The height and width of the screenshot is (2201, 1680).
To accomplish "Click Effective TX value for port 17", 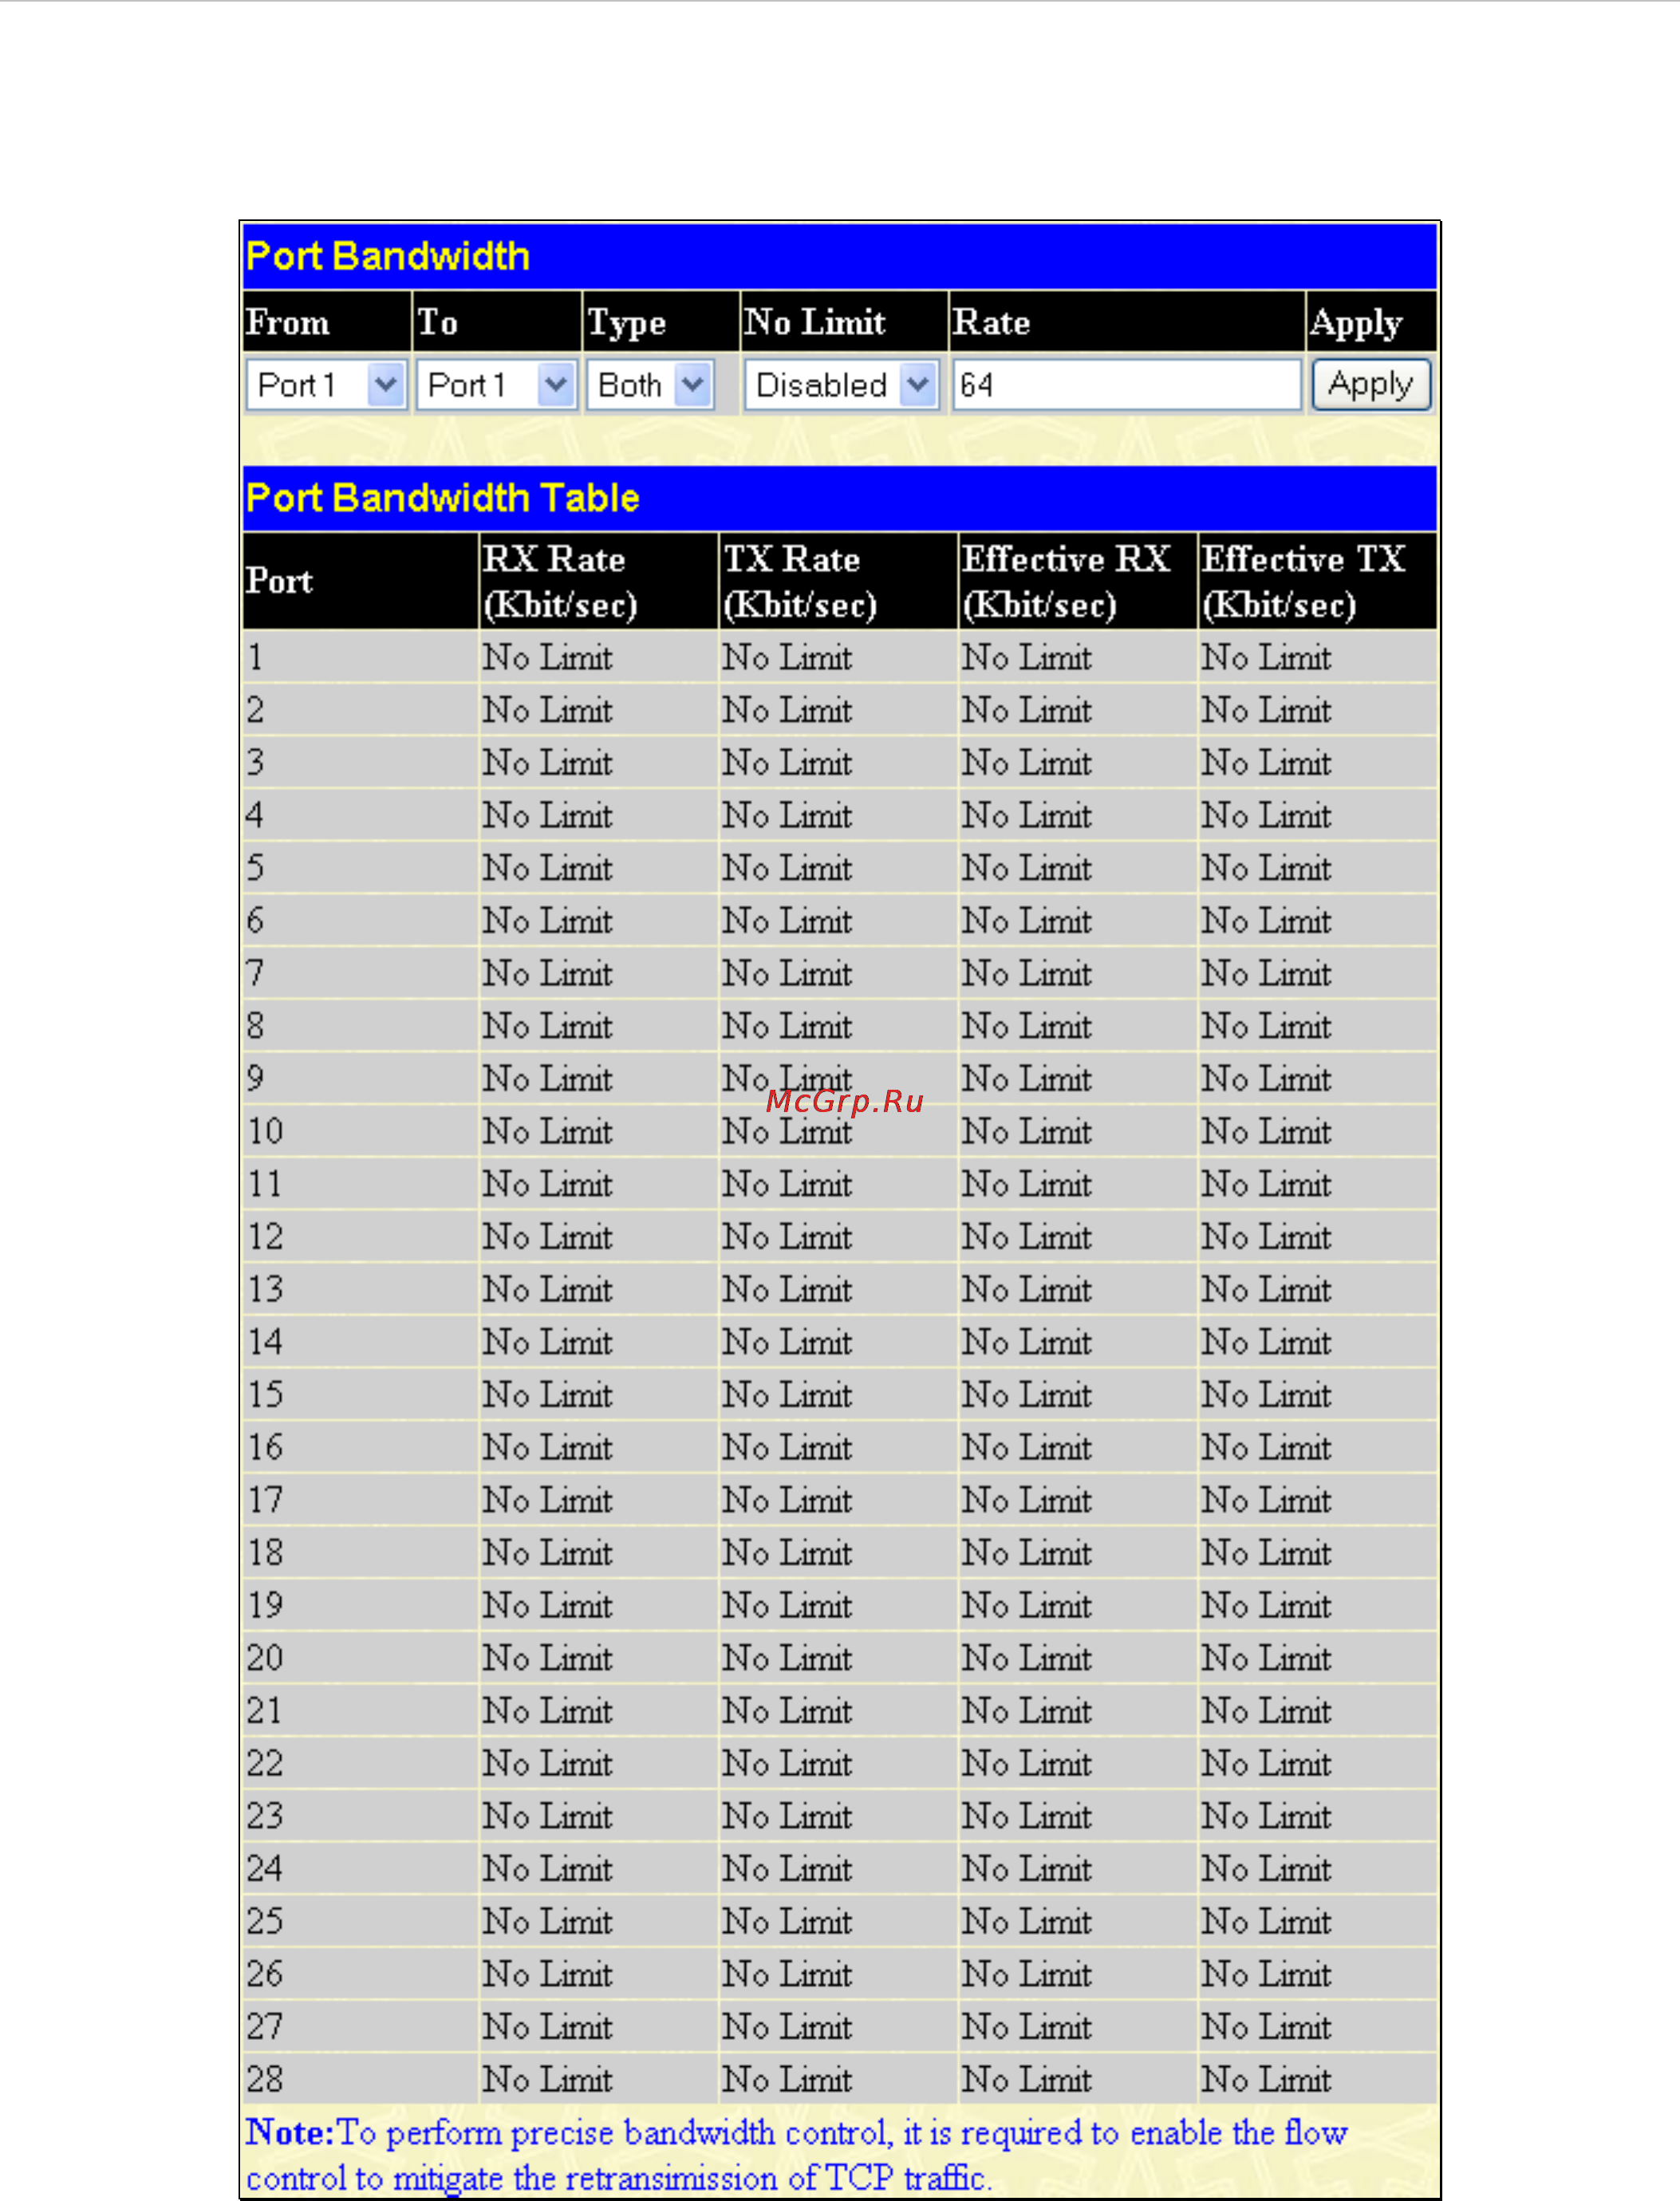I will pos(1267,1500).
